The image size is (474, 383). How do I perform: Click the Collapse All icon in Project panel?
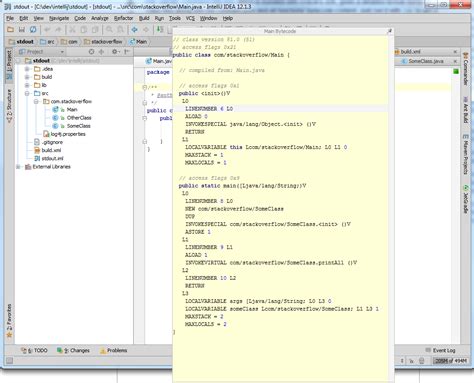101,52
